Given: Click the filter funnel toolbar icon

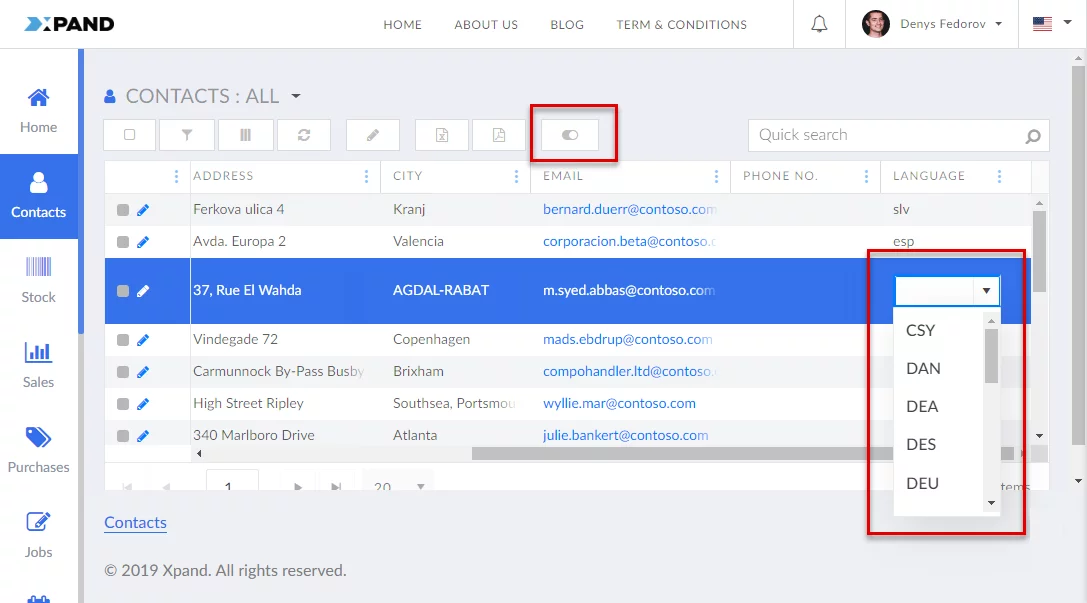Looking at the screenshot, I should pyautogui.click(x=186, y=135).
